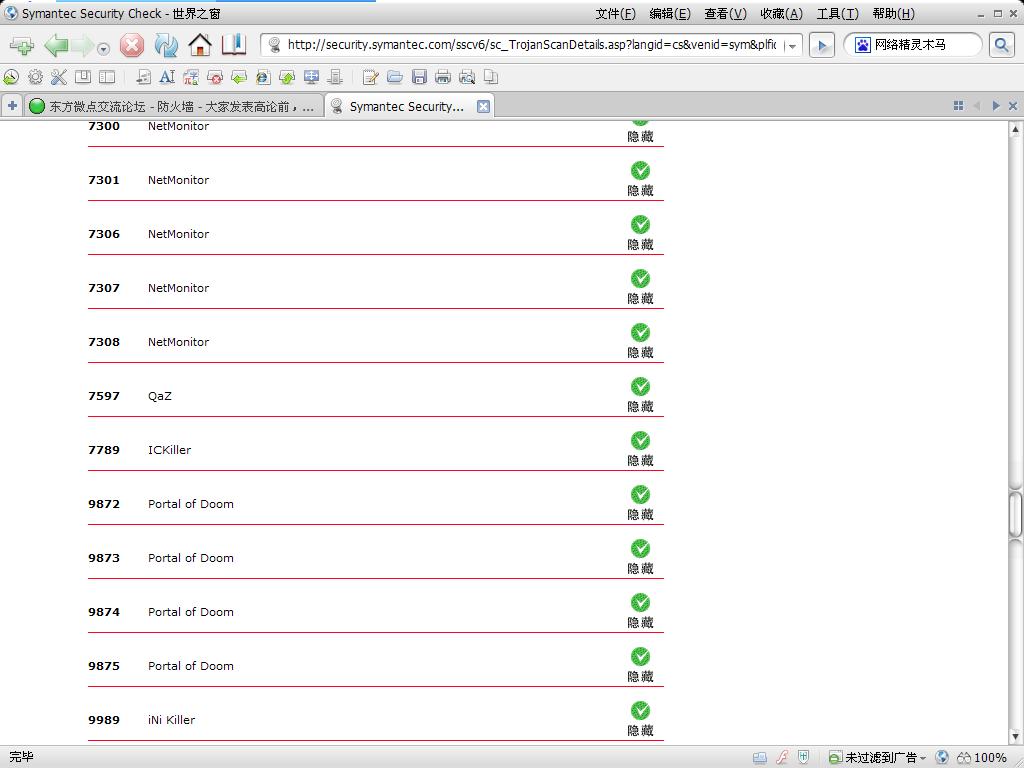
Task: Click the shield icon in status bar
Action: (803, 758)
